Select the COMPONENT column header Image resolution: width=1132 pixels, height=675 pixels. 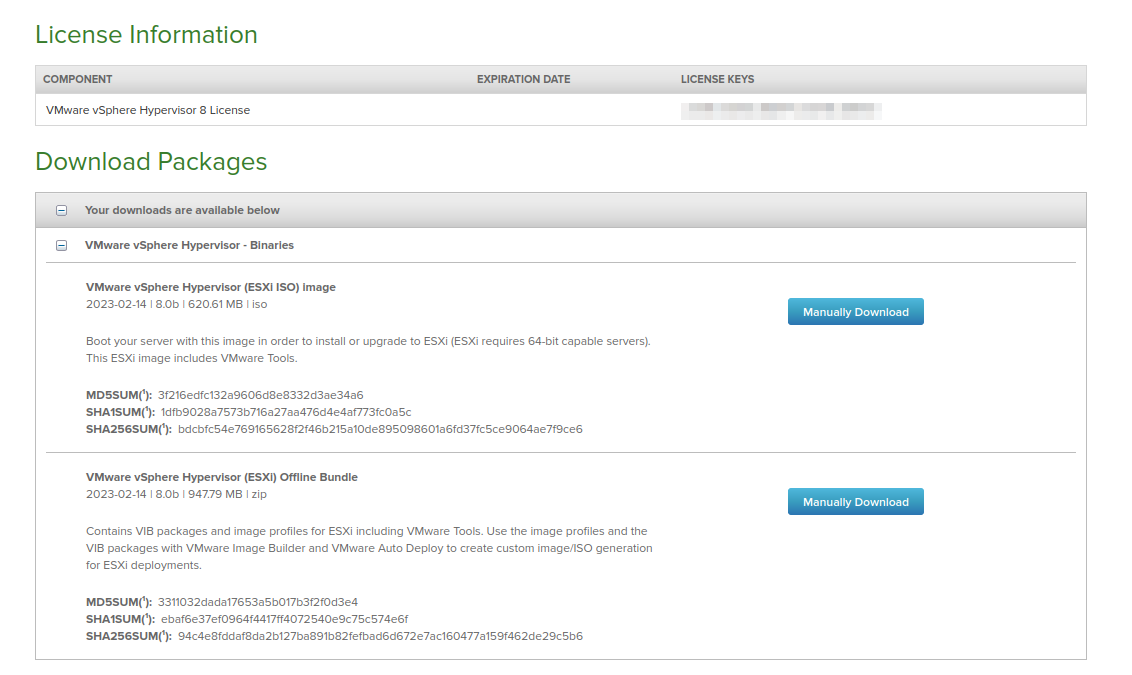tap(77, 79)
